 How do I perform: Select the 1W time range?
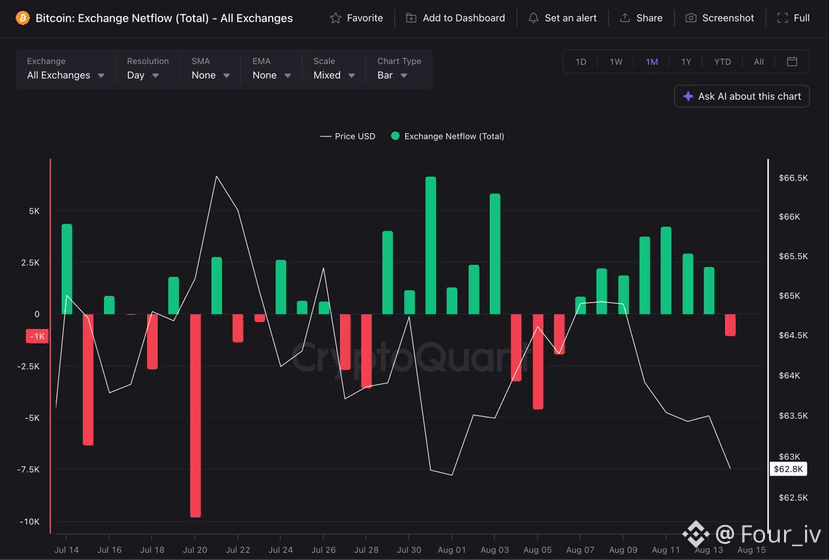616,62
